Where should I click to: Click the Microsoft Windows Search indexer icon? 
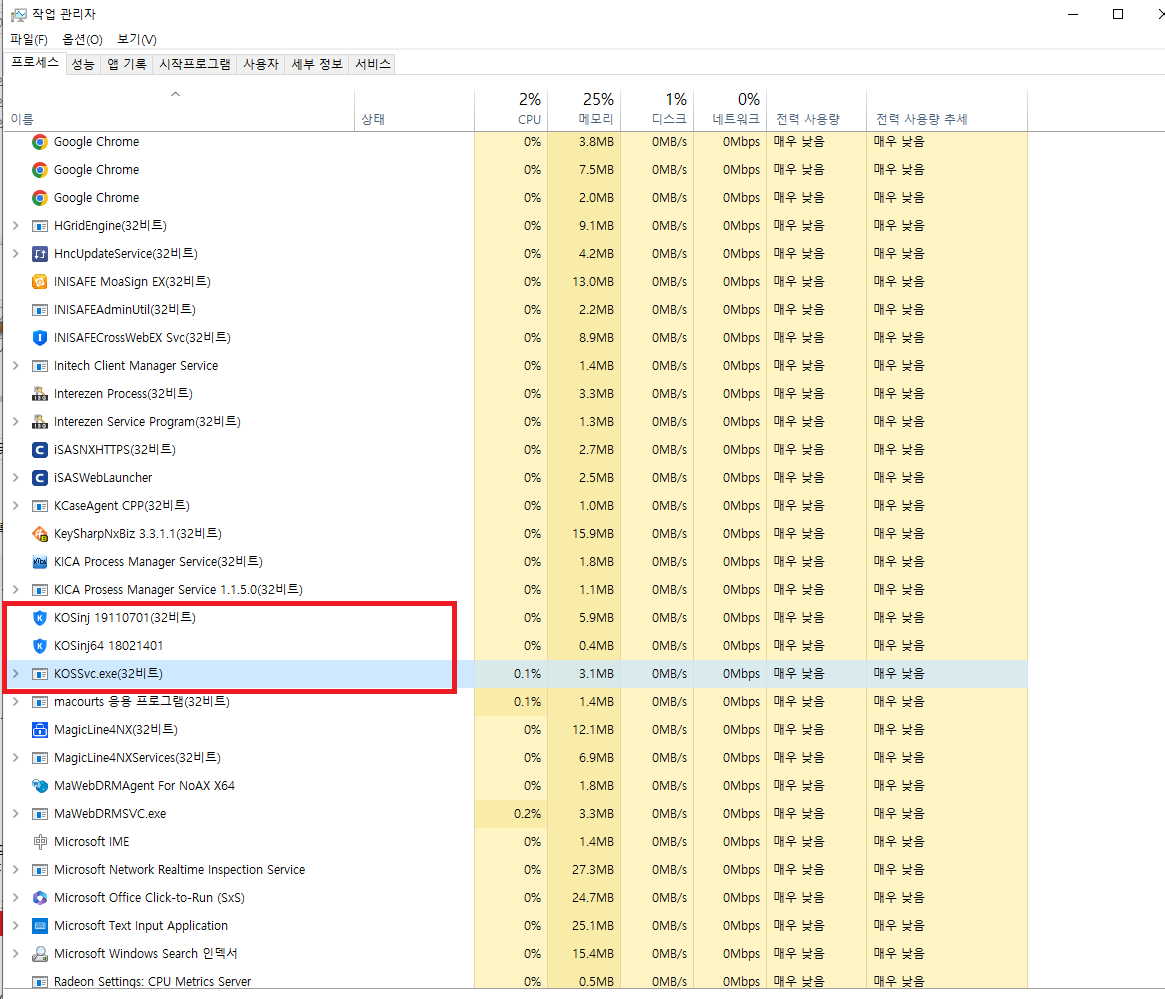click(x=40, y=954)
